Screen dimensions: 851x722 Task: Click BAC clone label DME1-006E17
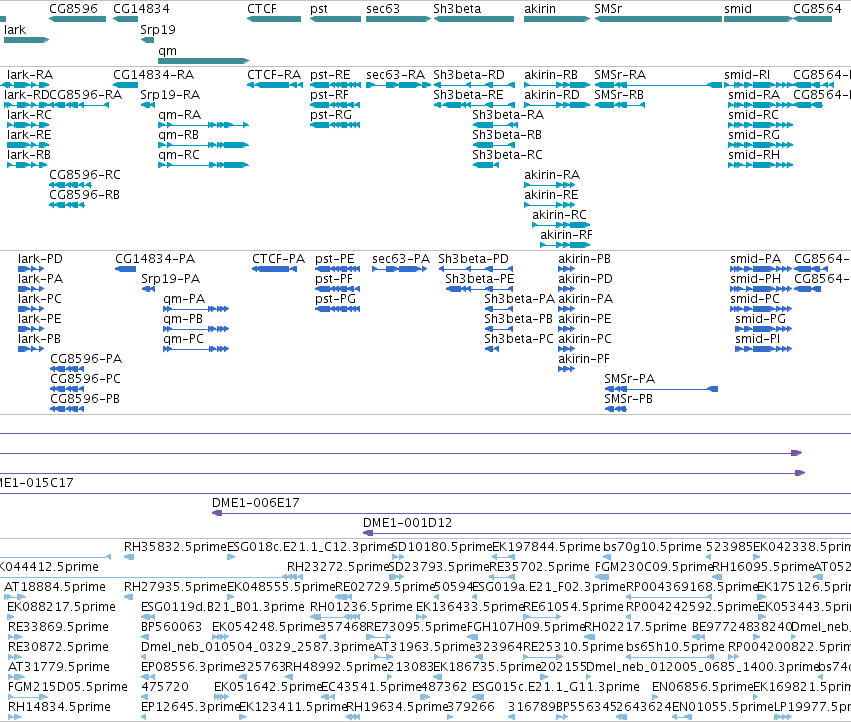256,503
